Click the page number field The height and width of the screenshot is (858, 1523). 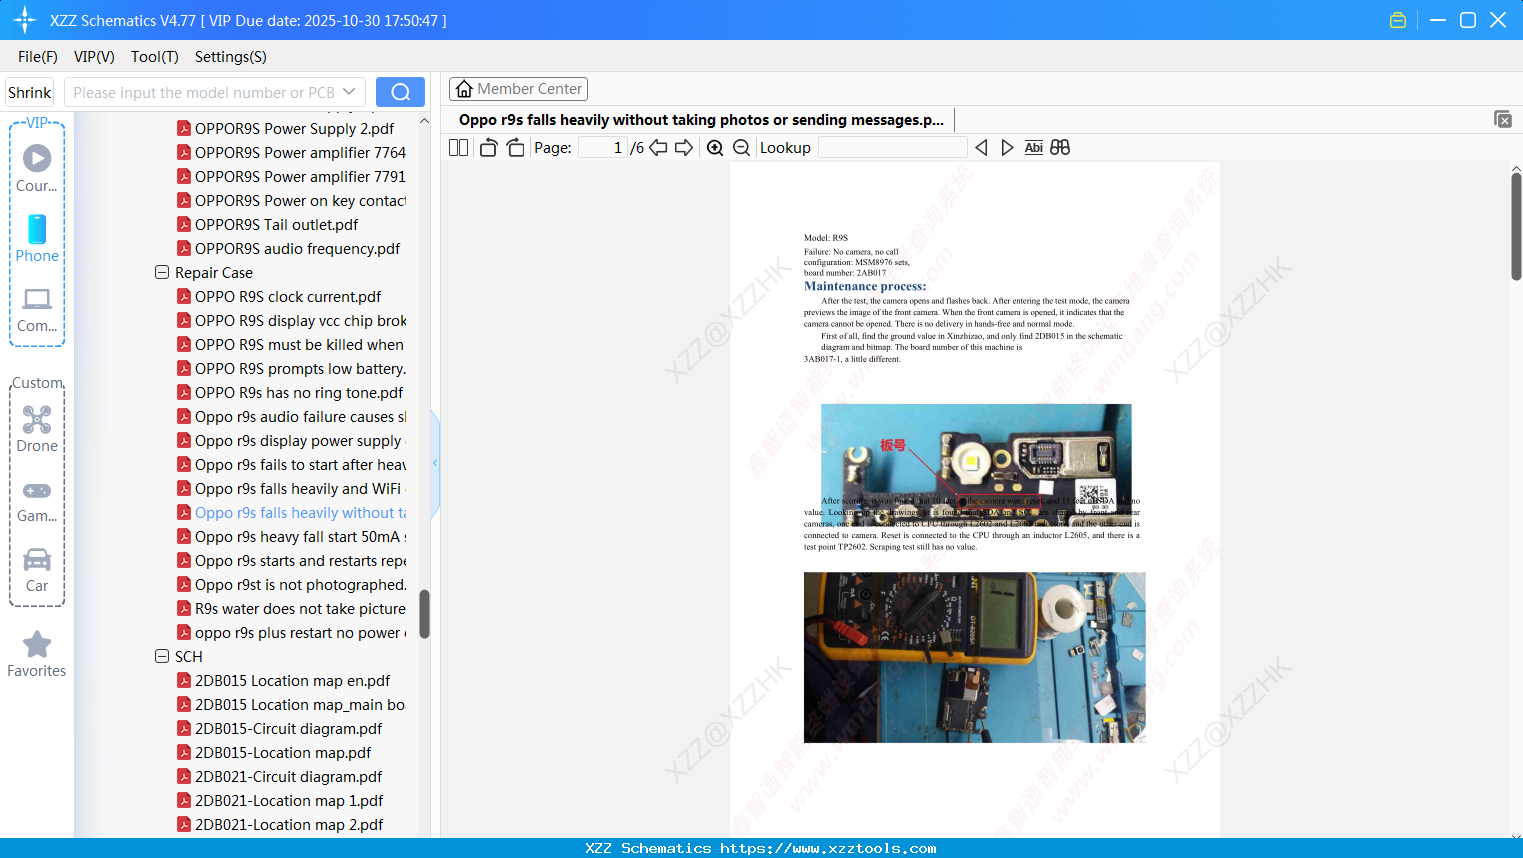pyautogui.click(x=603, y=148)
